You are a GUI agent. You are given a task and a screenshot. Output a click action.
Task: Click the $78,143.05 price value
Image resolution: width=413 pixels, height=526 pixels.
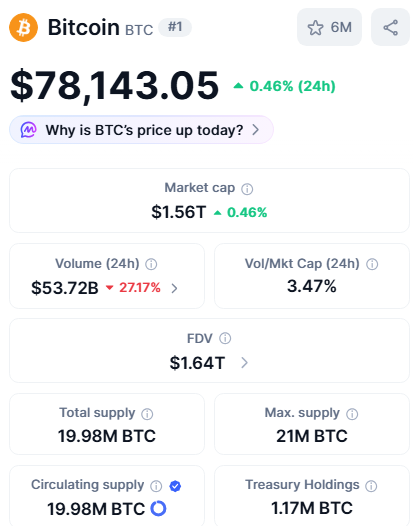click(115, 85)
